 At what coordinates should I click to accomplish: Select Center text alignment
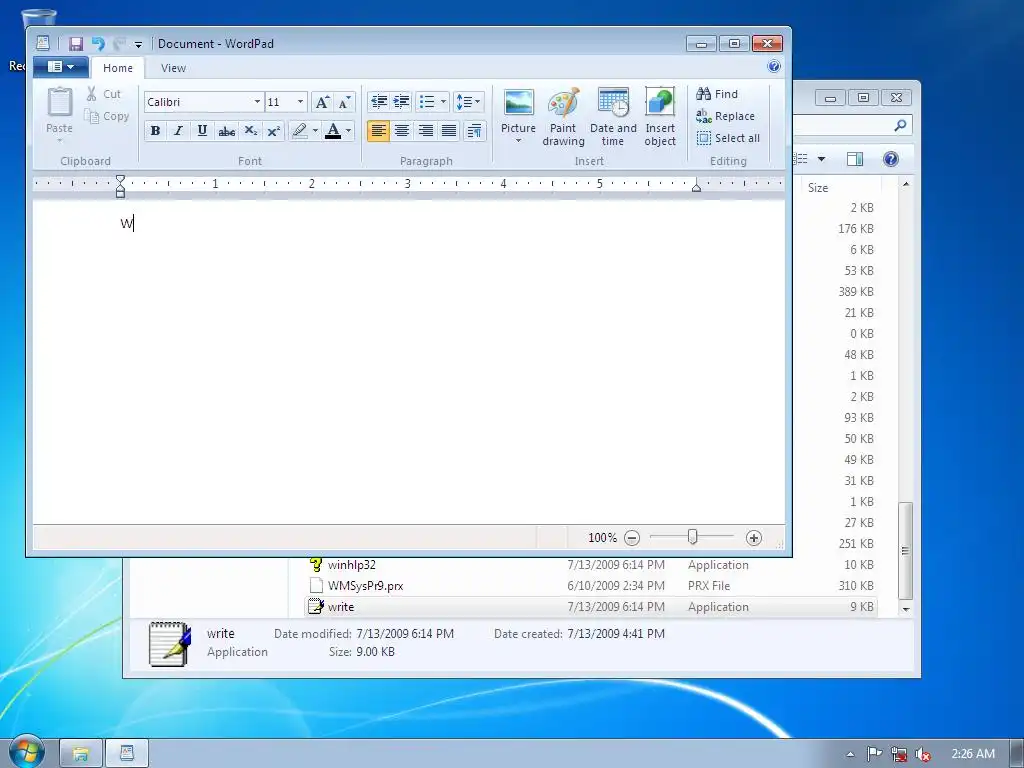pyautogui.click(x=402, y=131)
